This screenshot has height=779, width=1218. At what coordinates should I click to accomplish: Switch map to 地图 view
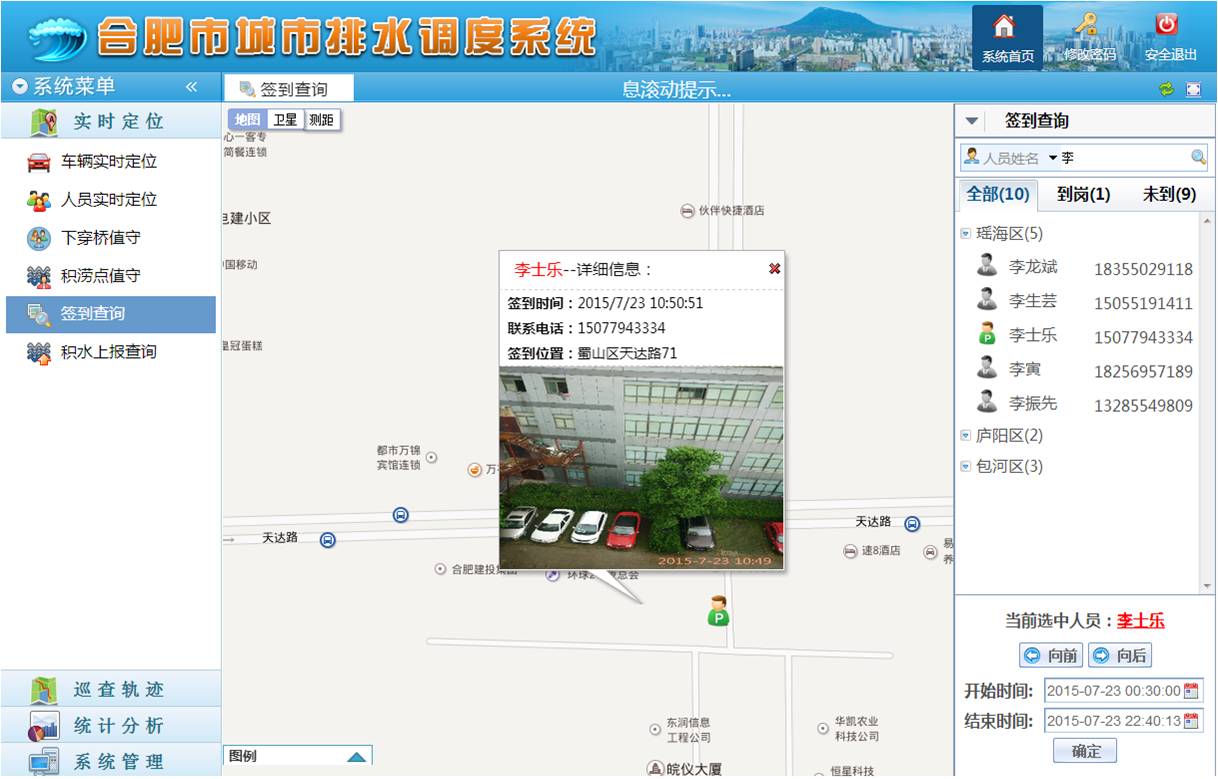[247, 120]
